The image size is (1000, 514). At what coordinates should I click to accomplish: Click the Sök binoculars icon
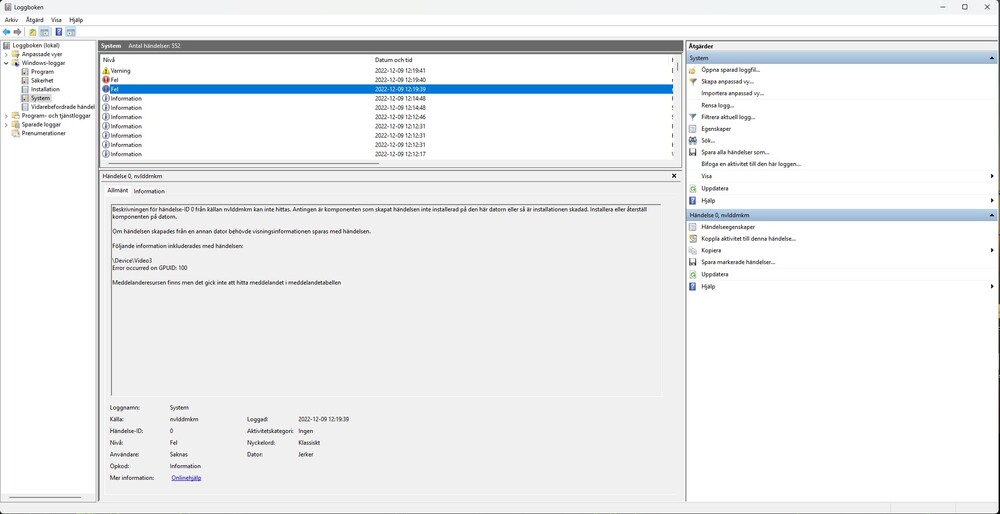click(x=693, y=141)
